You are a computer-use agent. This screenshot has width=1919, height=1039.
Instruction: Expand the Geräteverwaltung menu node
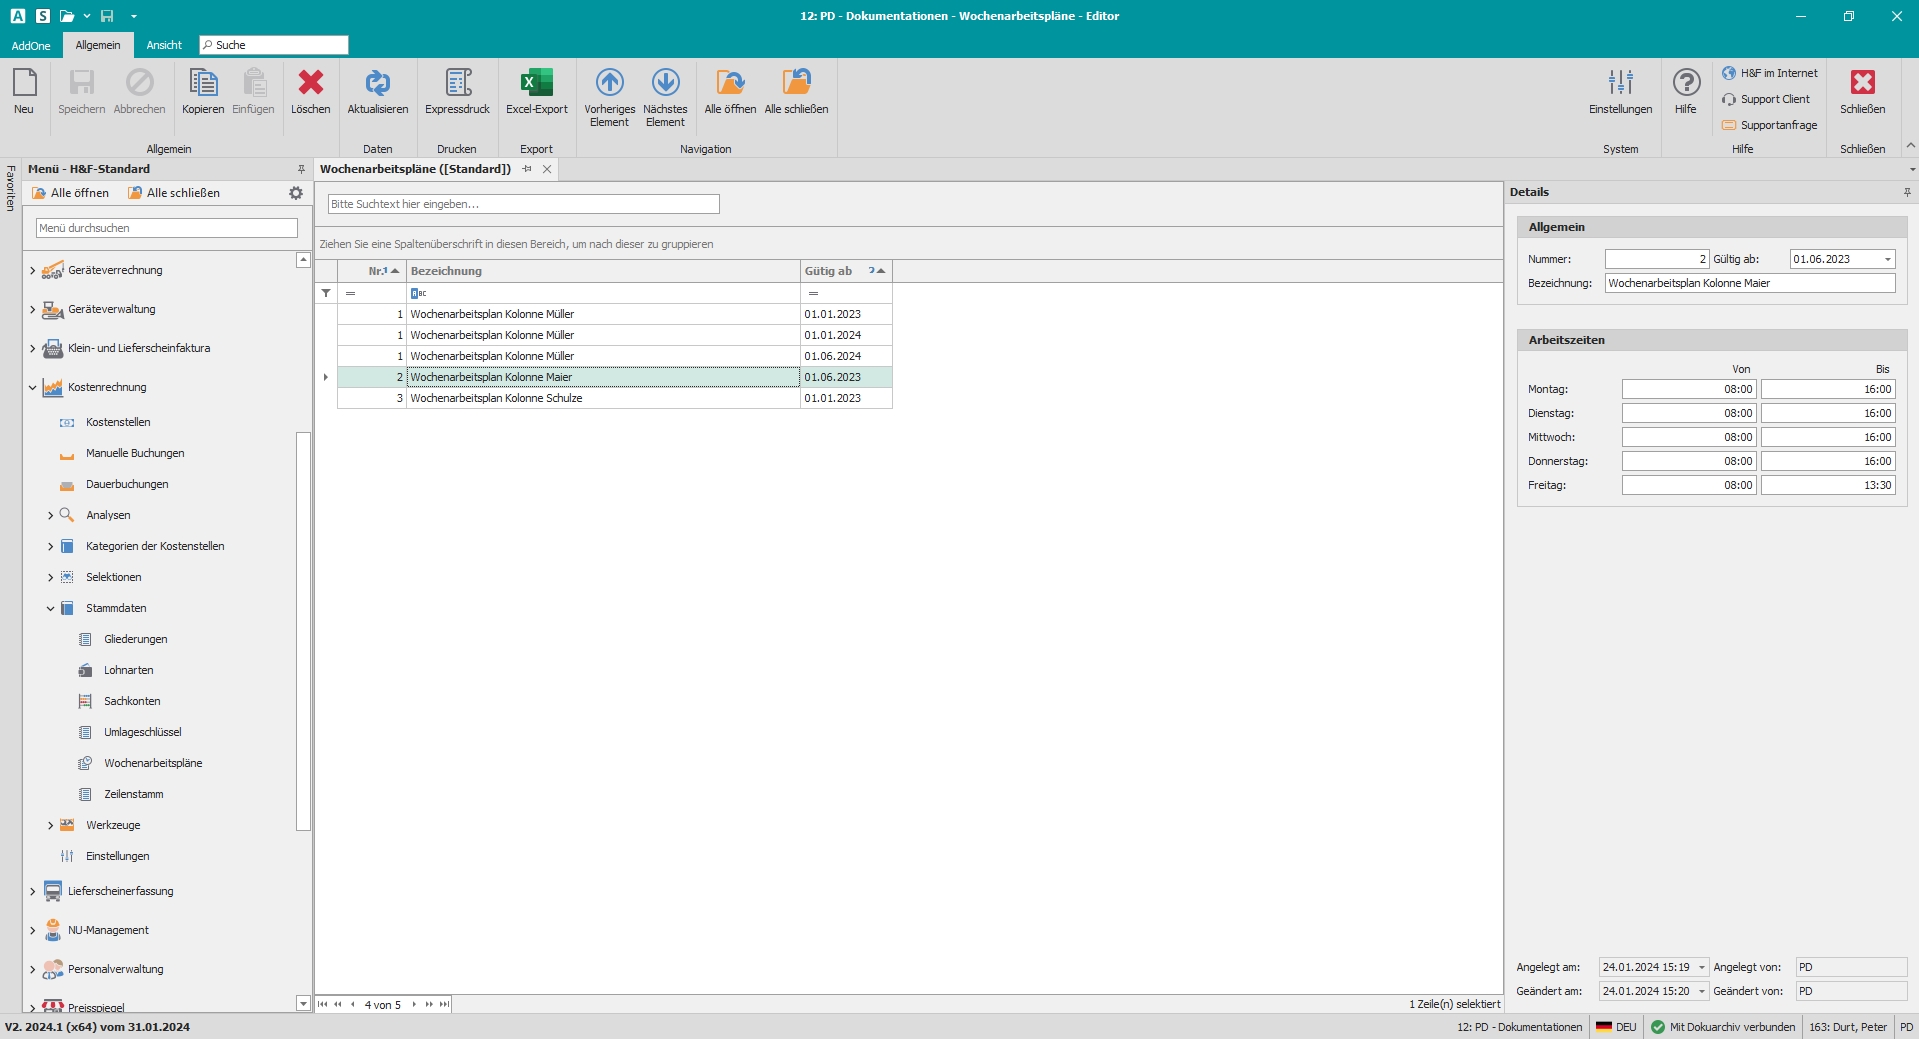(33, 310)
